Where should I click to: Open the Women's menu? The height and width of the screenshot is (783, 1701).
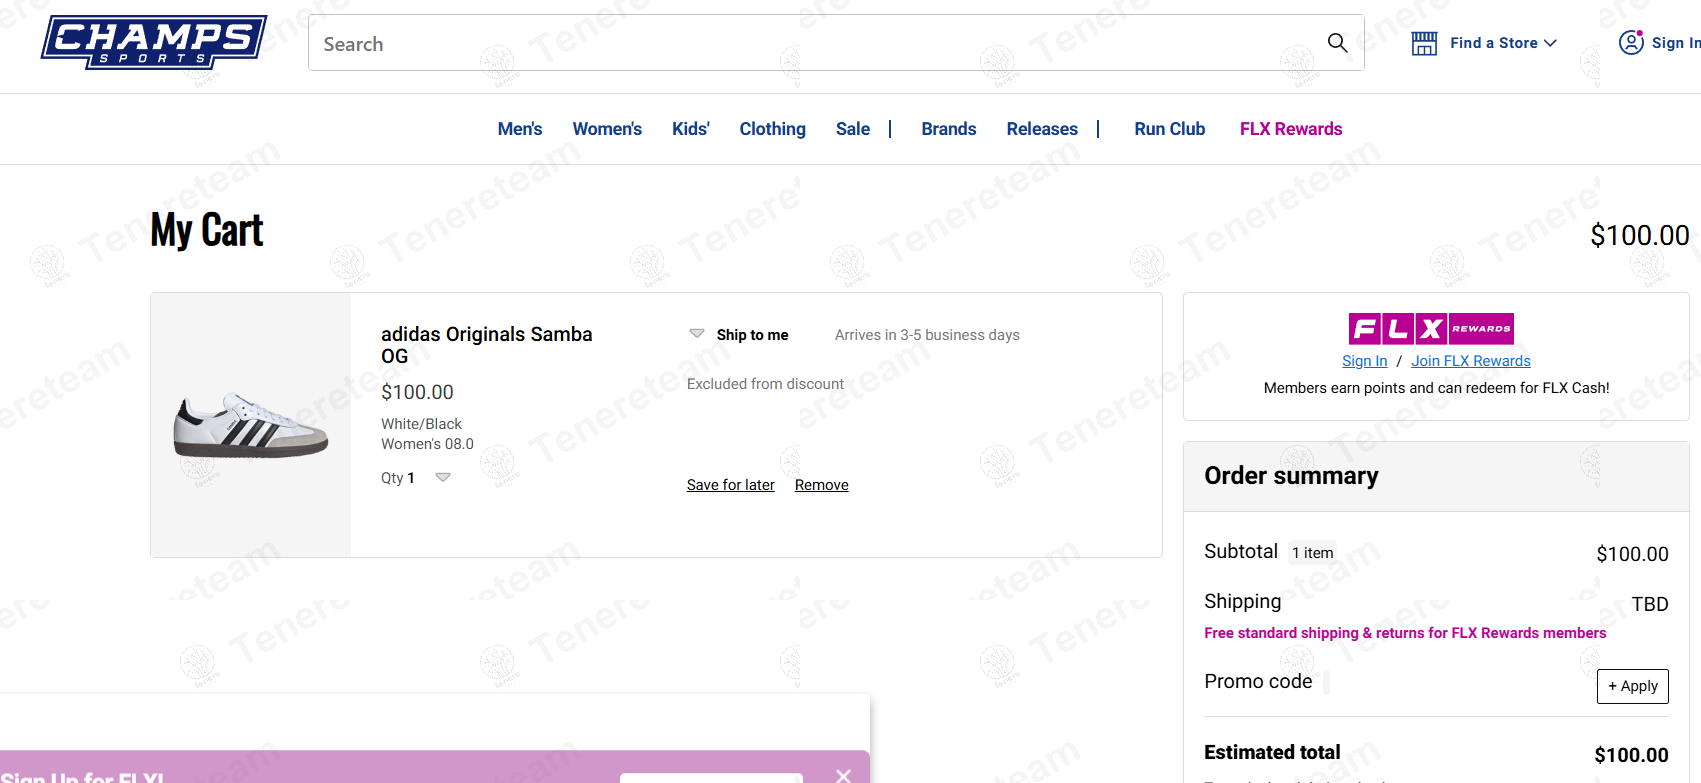click(607, 129)
